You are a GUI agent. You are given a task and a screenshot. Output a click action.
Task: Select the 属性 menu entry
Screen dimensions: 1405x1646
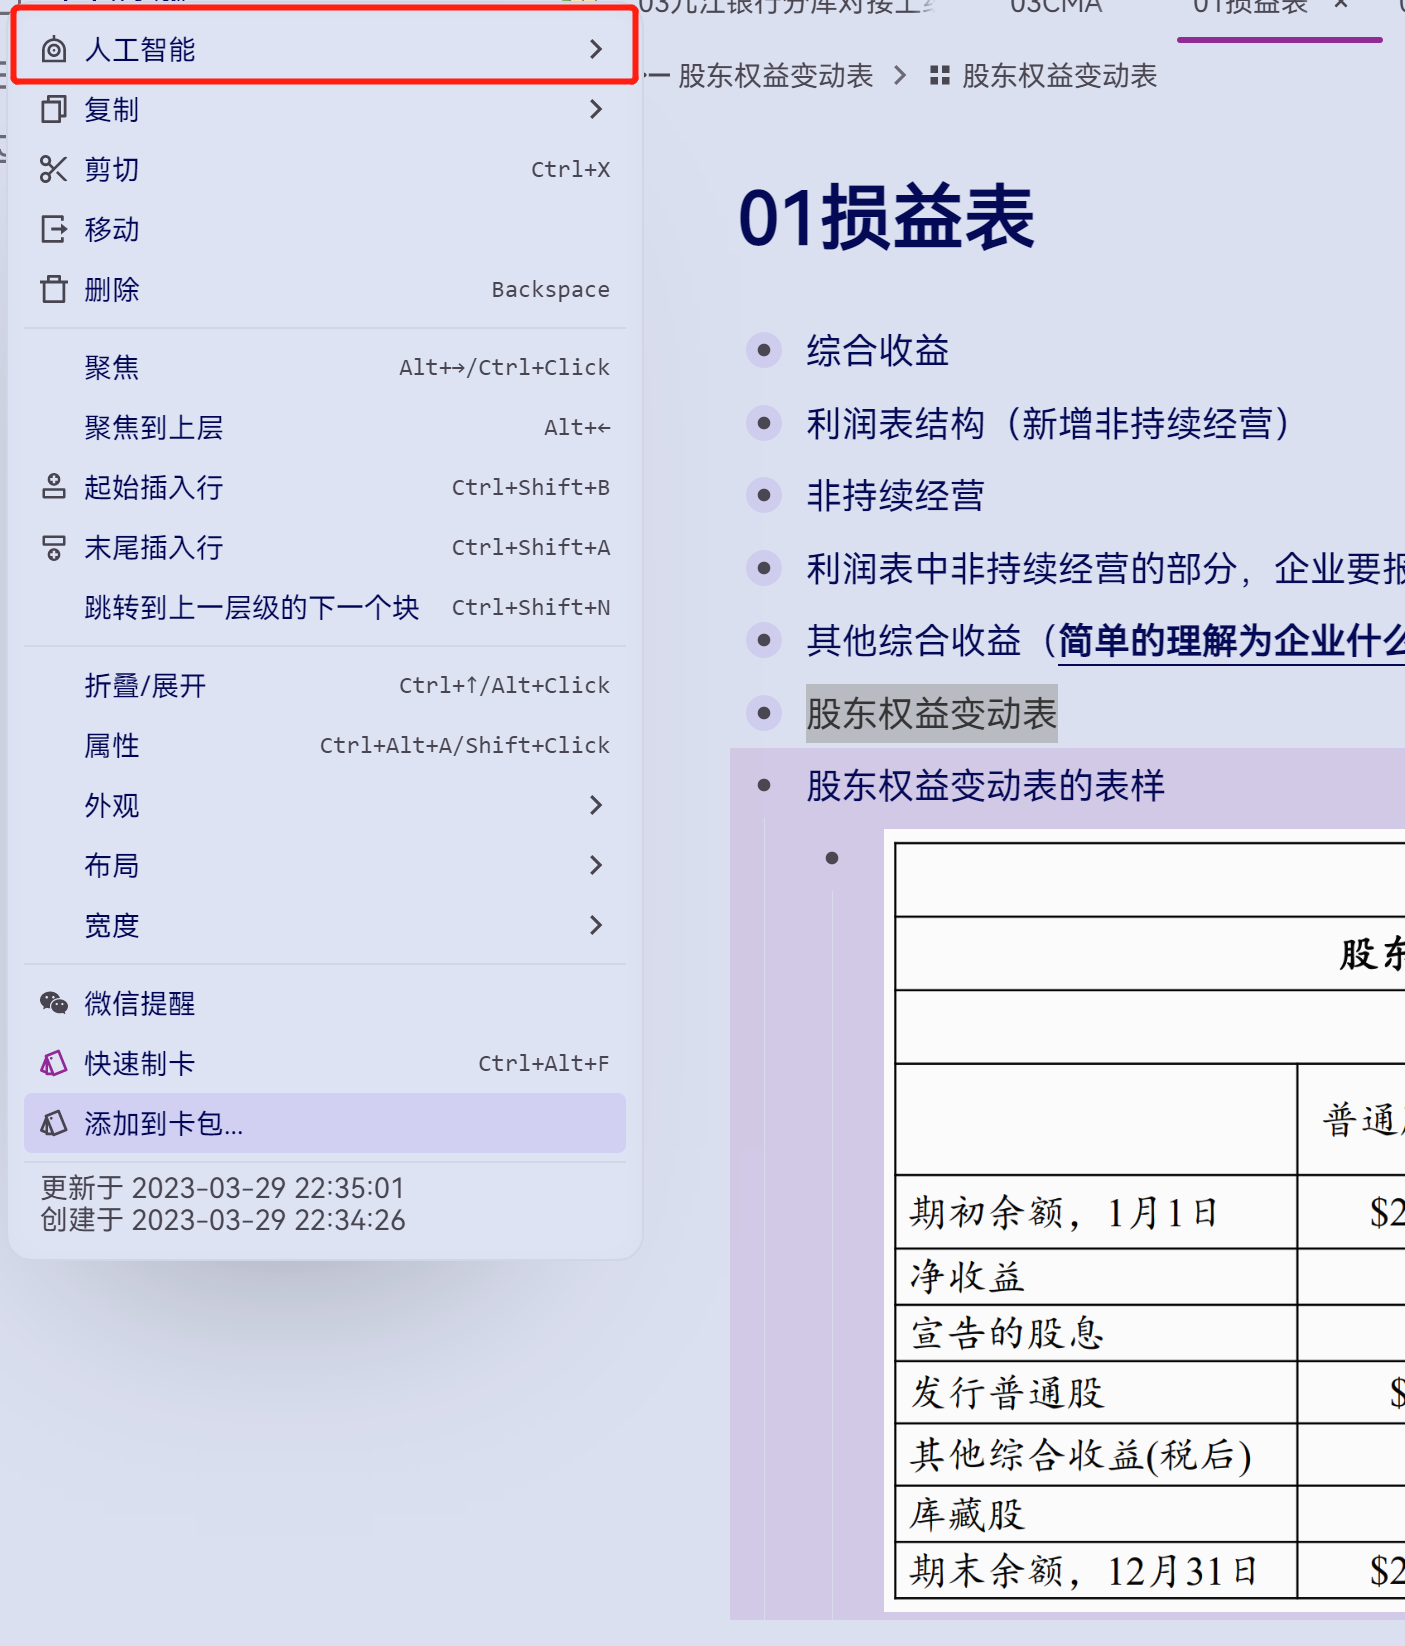coord(112,746)
